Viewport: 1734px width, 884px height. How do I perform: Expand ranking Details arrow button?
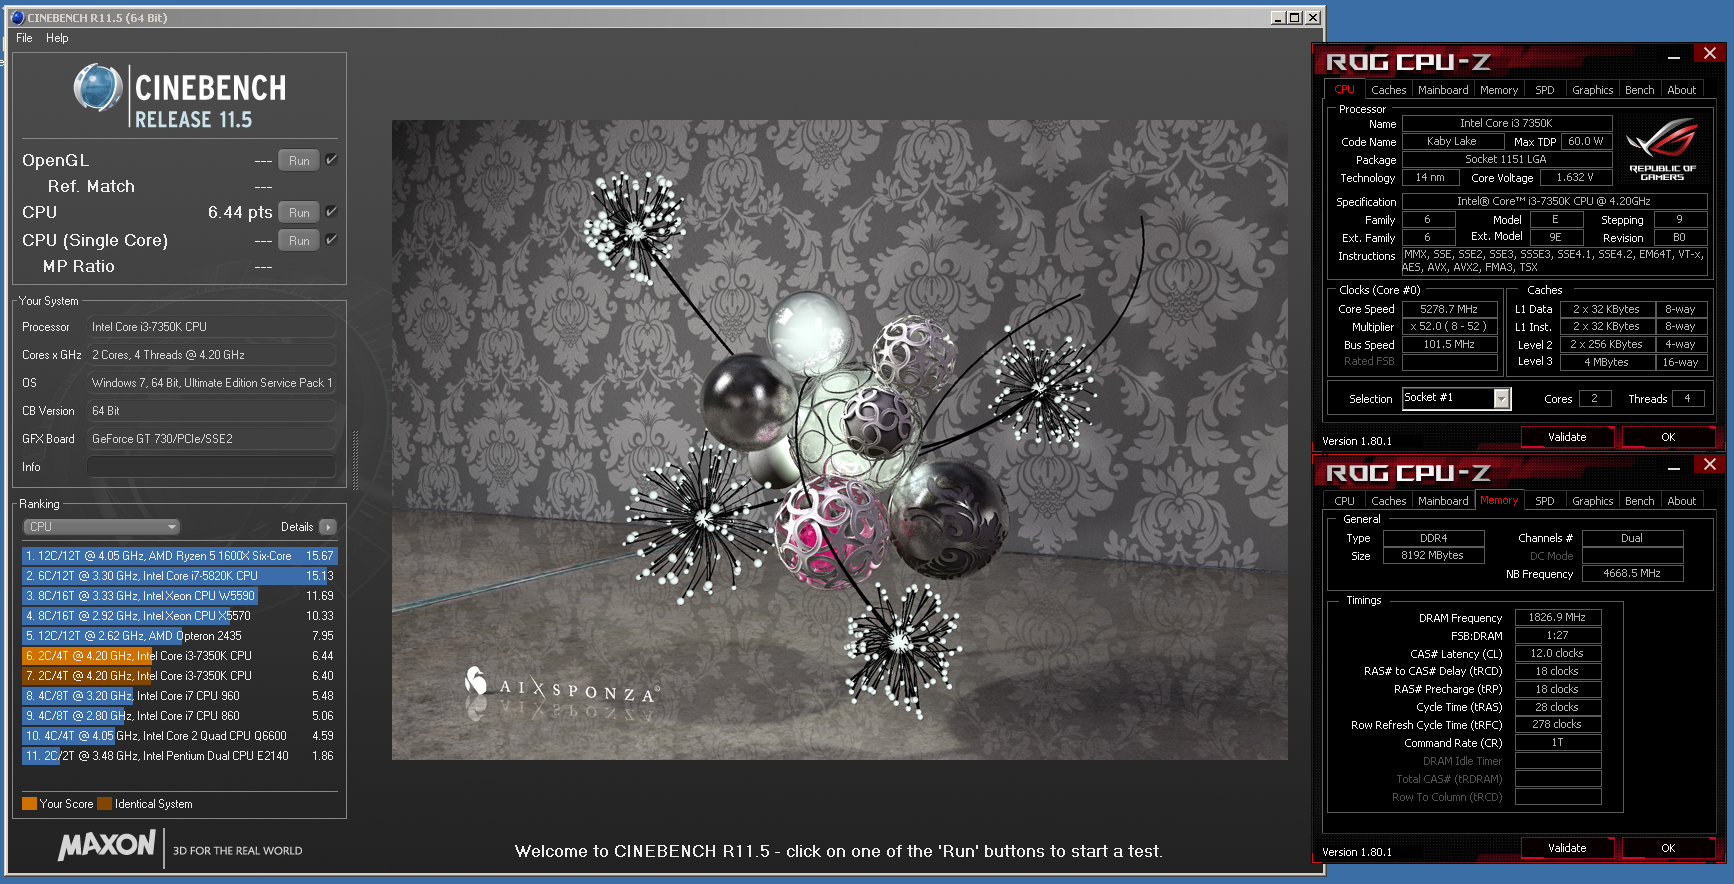(328, 527)
